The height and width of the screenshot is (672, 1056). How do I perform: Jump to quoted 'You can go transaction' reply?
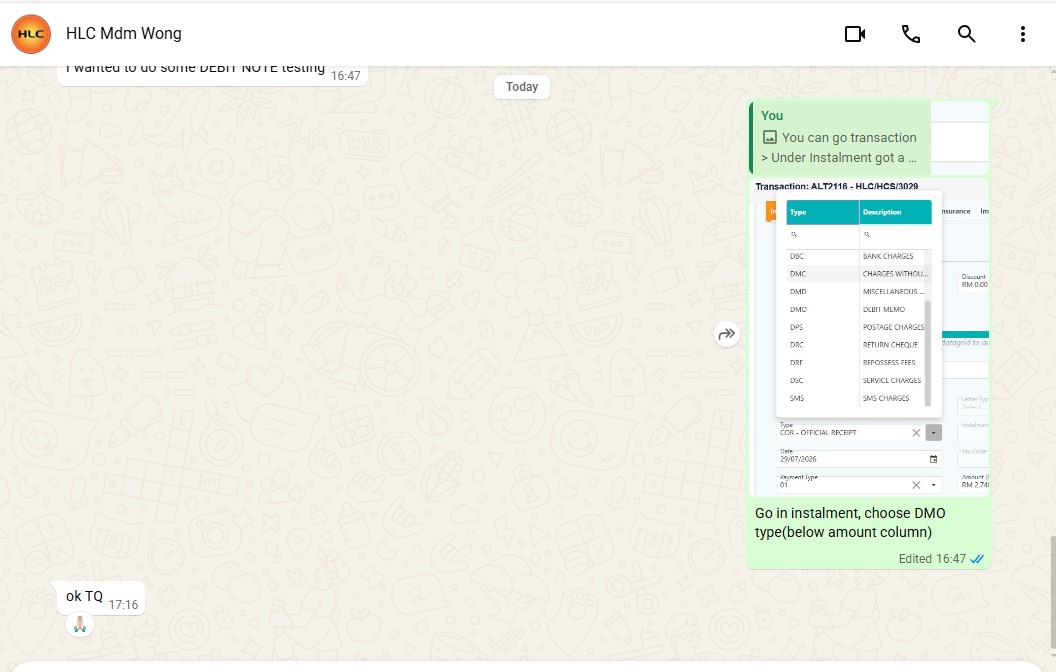869,137
